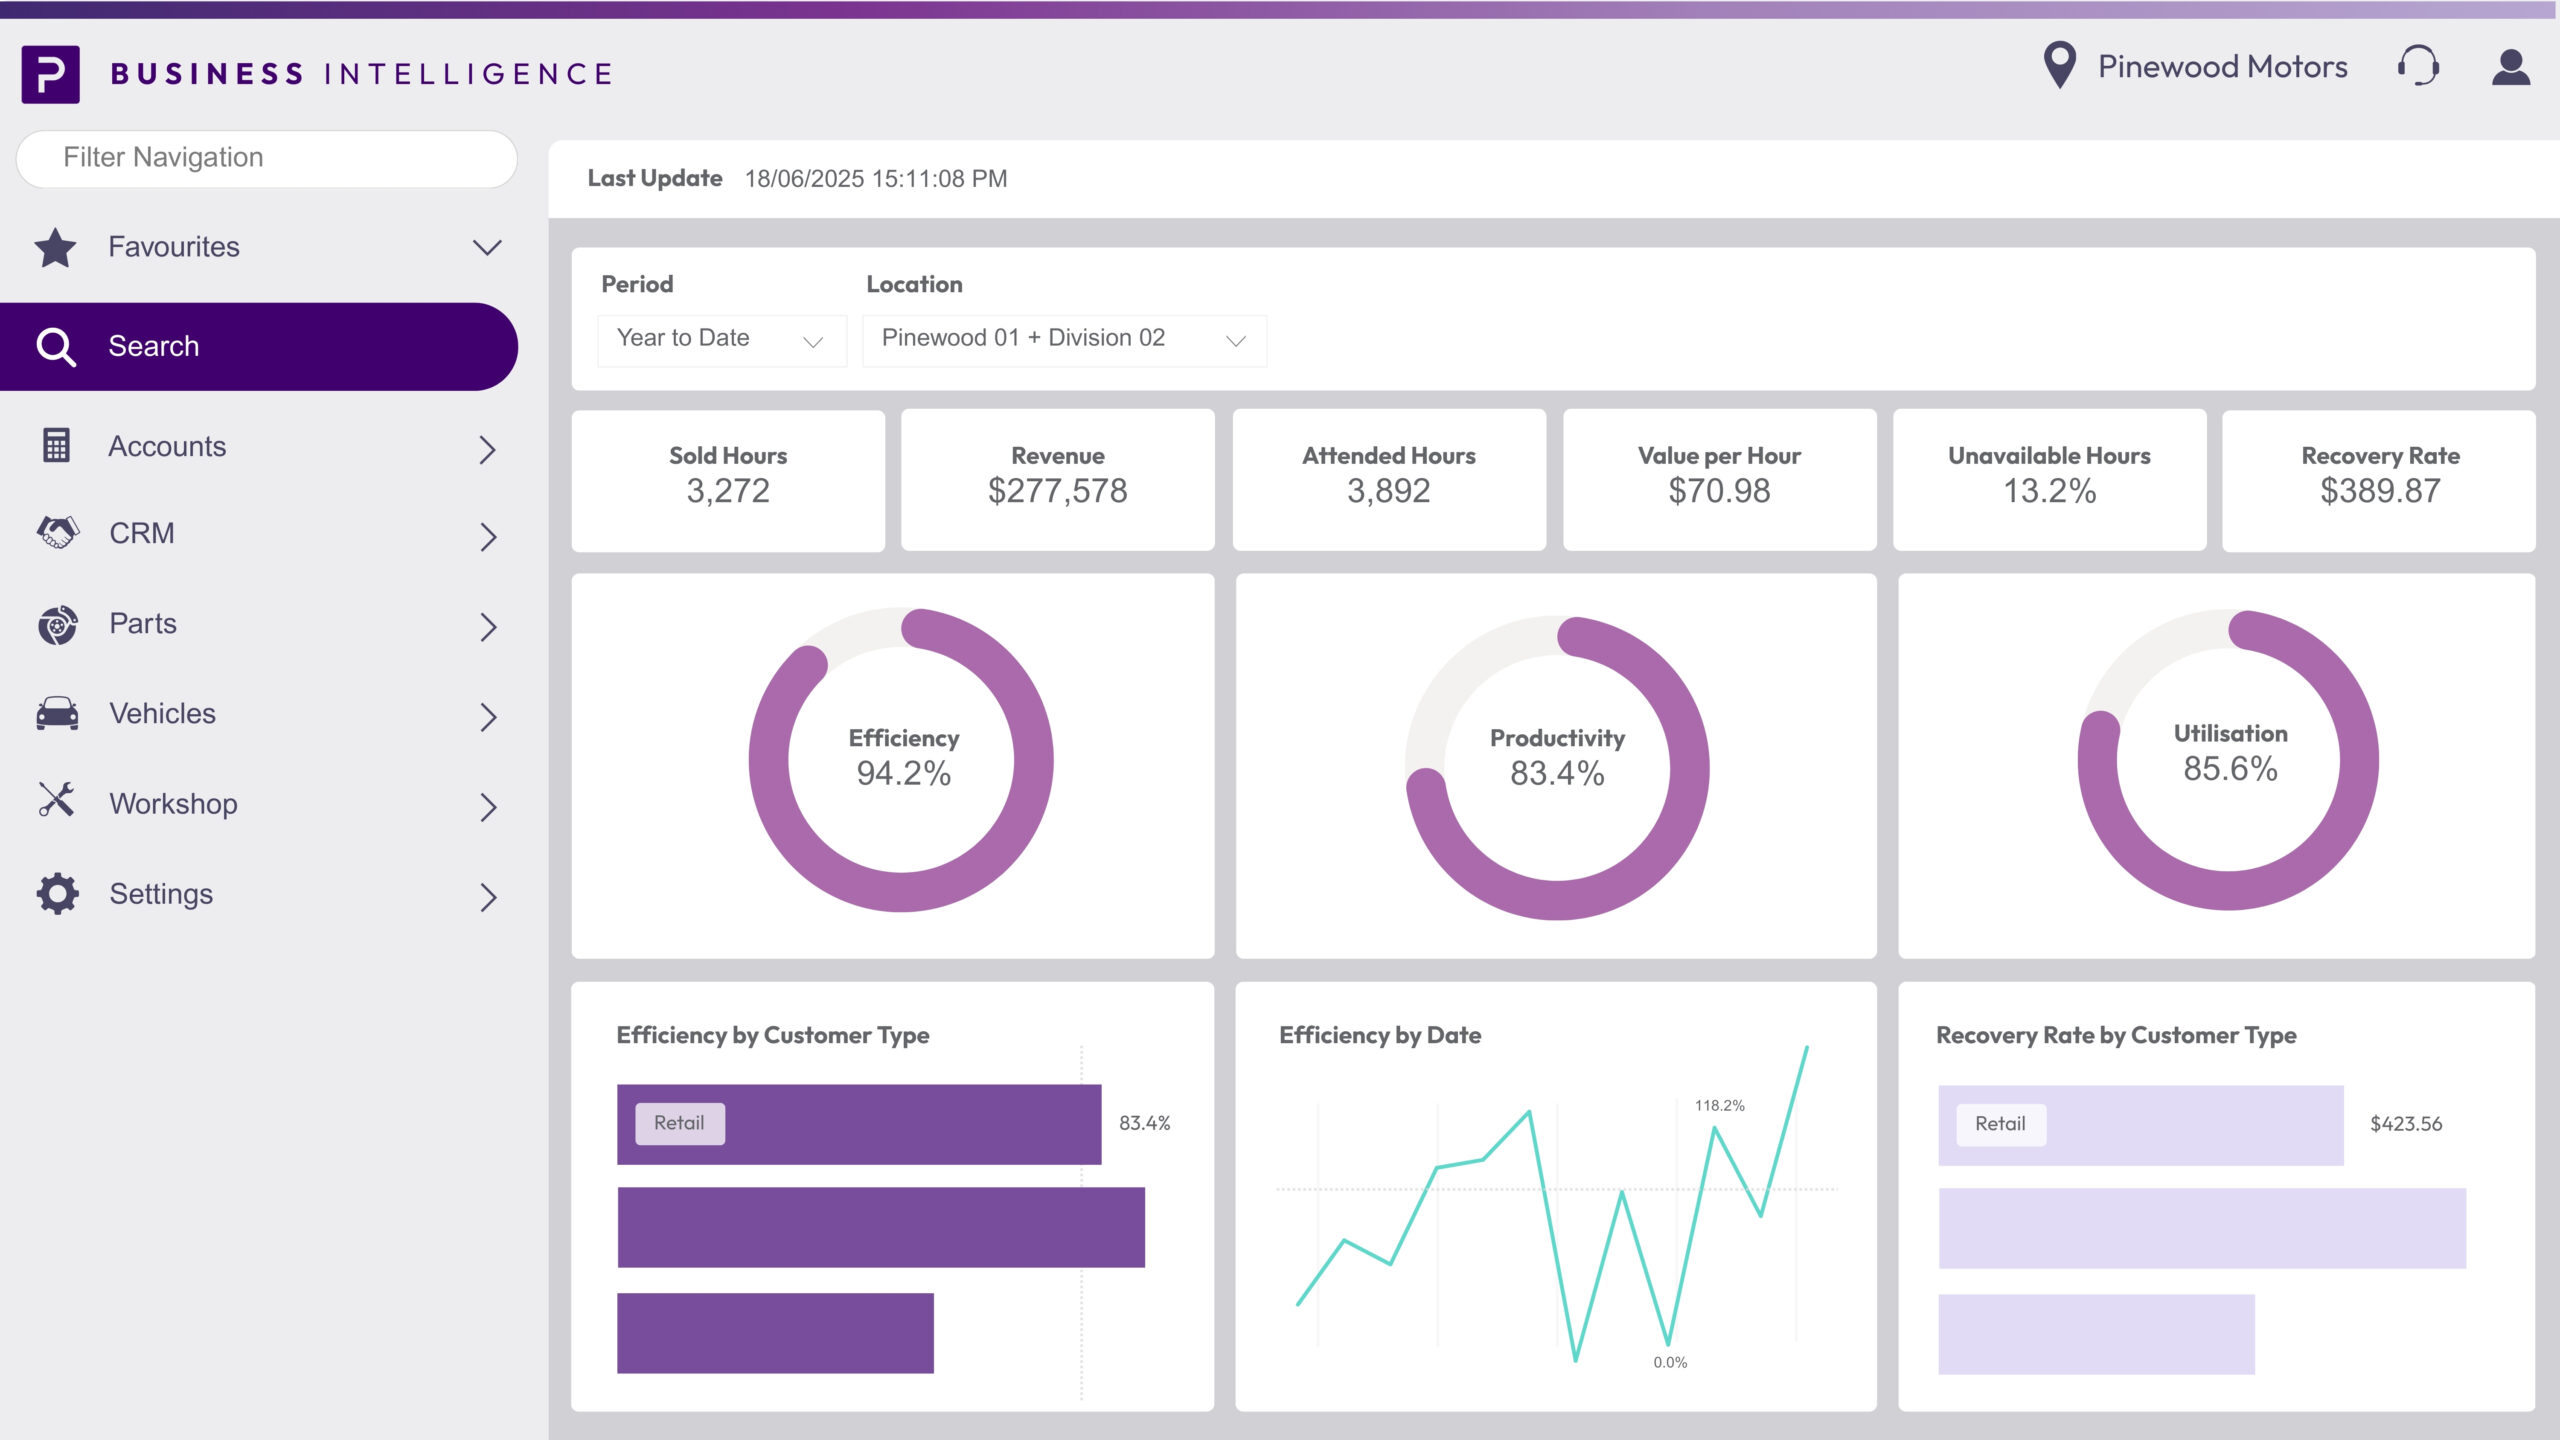Viewport: 2560px width, 1440px height.
Task: Open the Period Year to Date dropdown
Action: click(721, 340)
